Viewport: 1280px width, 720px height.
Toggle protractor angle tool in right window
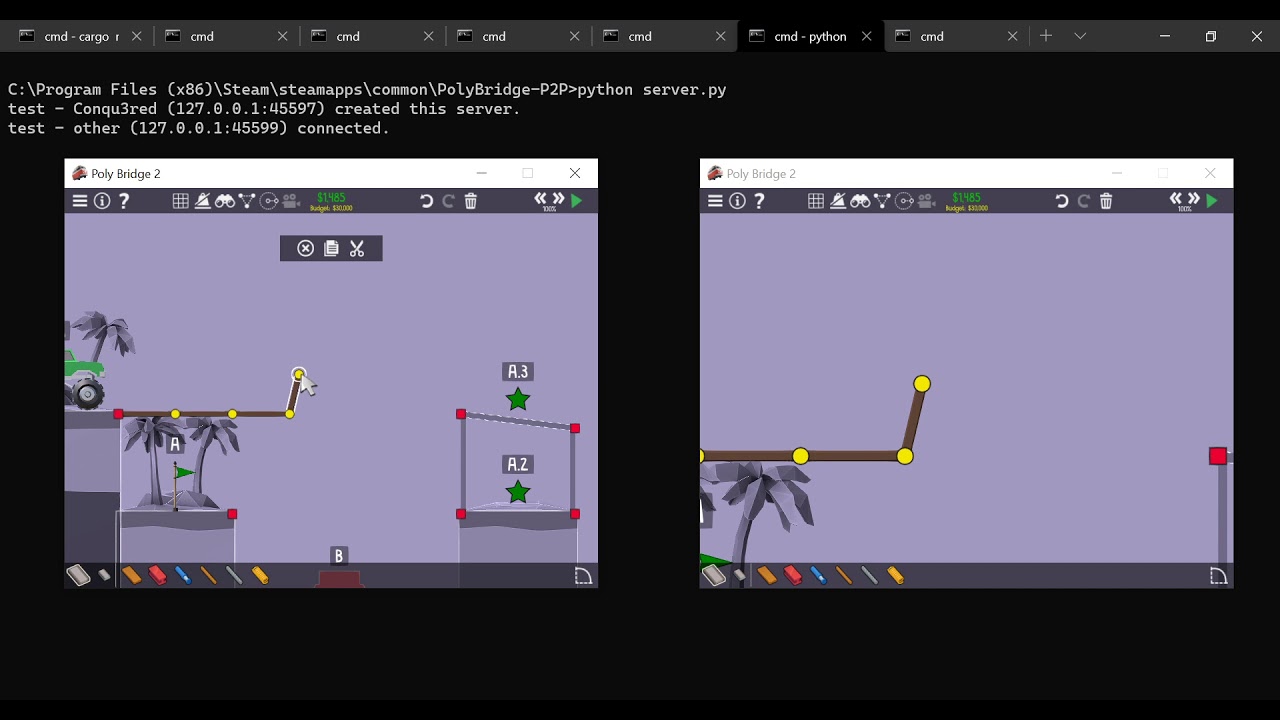838,201
